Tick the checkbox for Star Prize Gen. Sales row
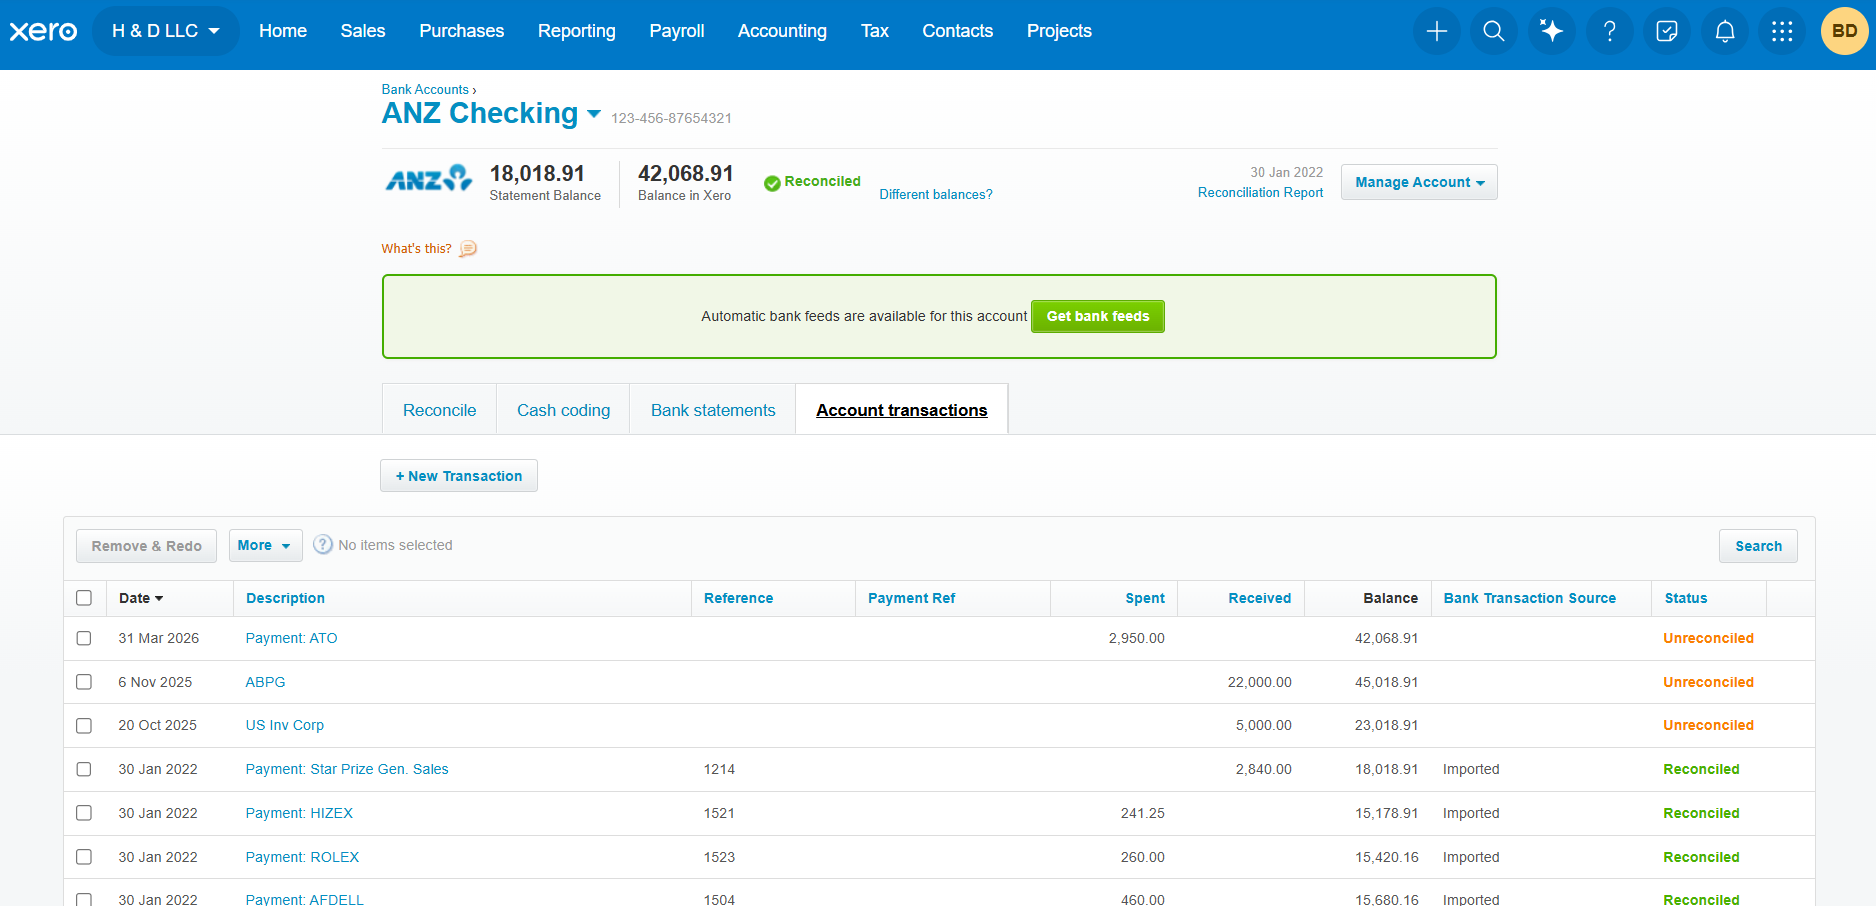This screenshot has width=1876, height=906. point(84,769)
